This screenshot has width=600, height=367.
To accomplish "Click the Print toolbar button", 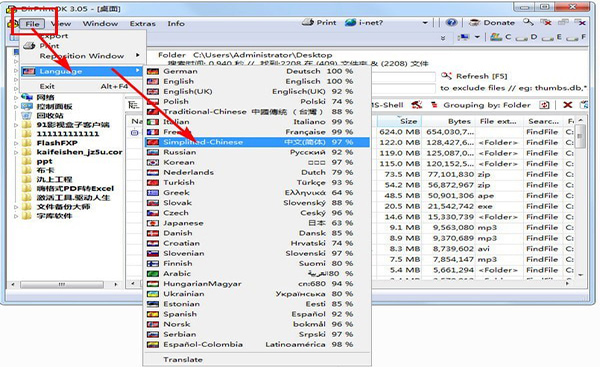I will click(x=319, y=23).
